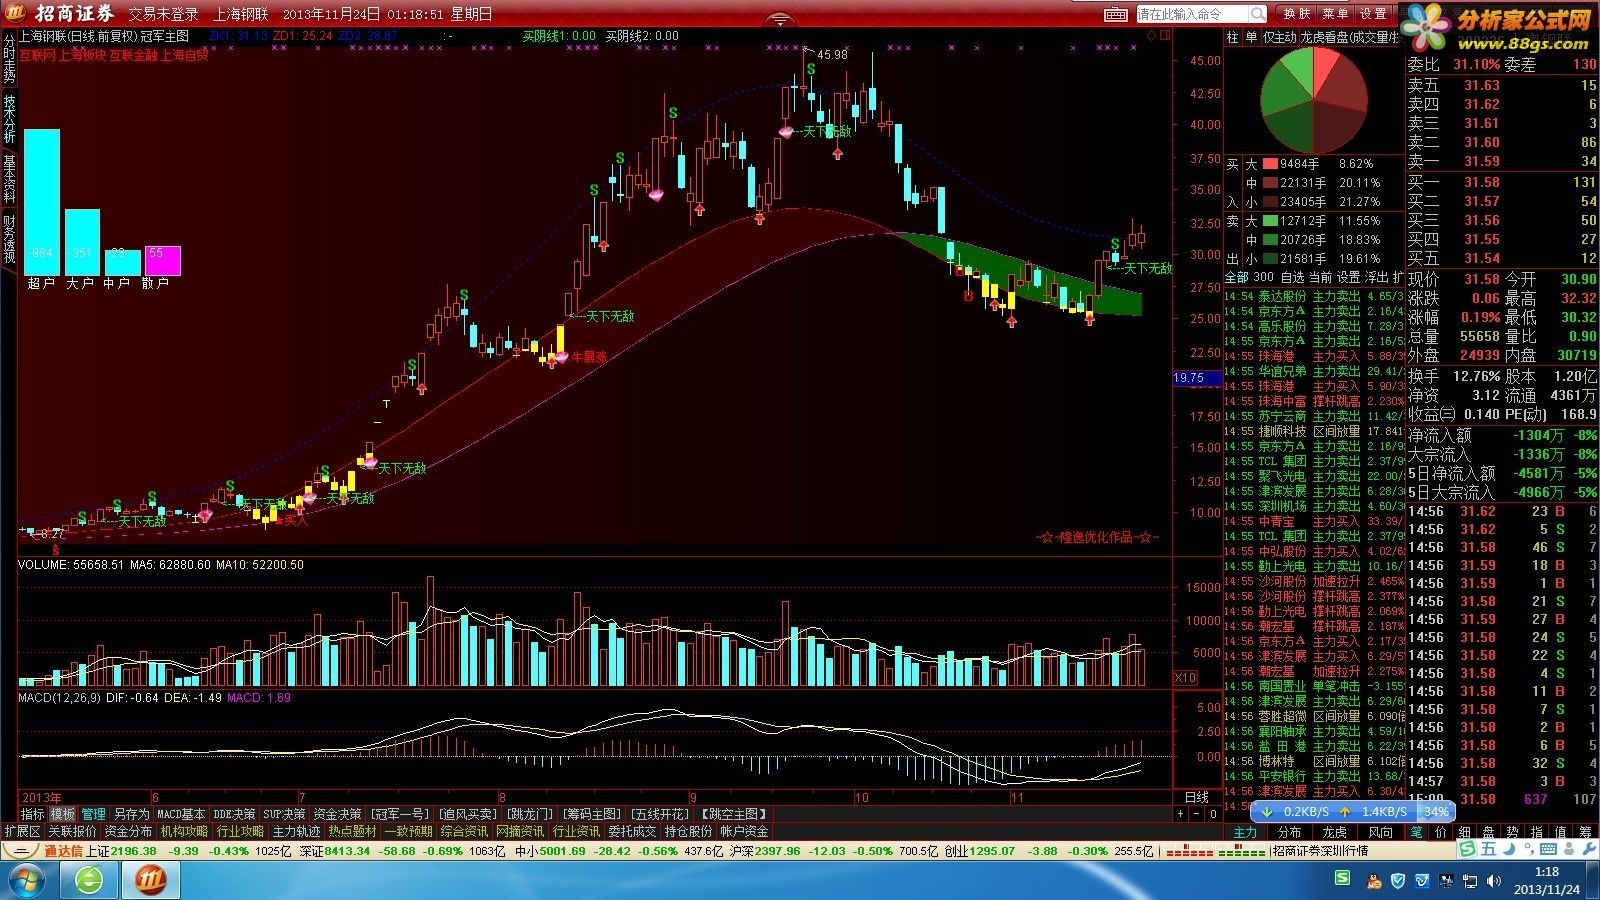
Task: Select the 柱 view toggle
Action: pos(1233,37)
